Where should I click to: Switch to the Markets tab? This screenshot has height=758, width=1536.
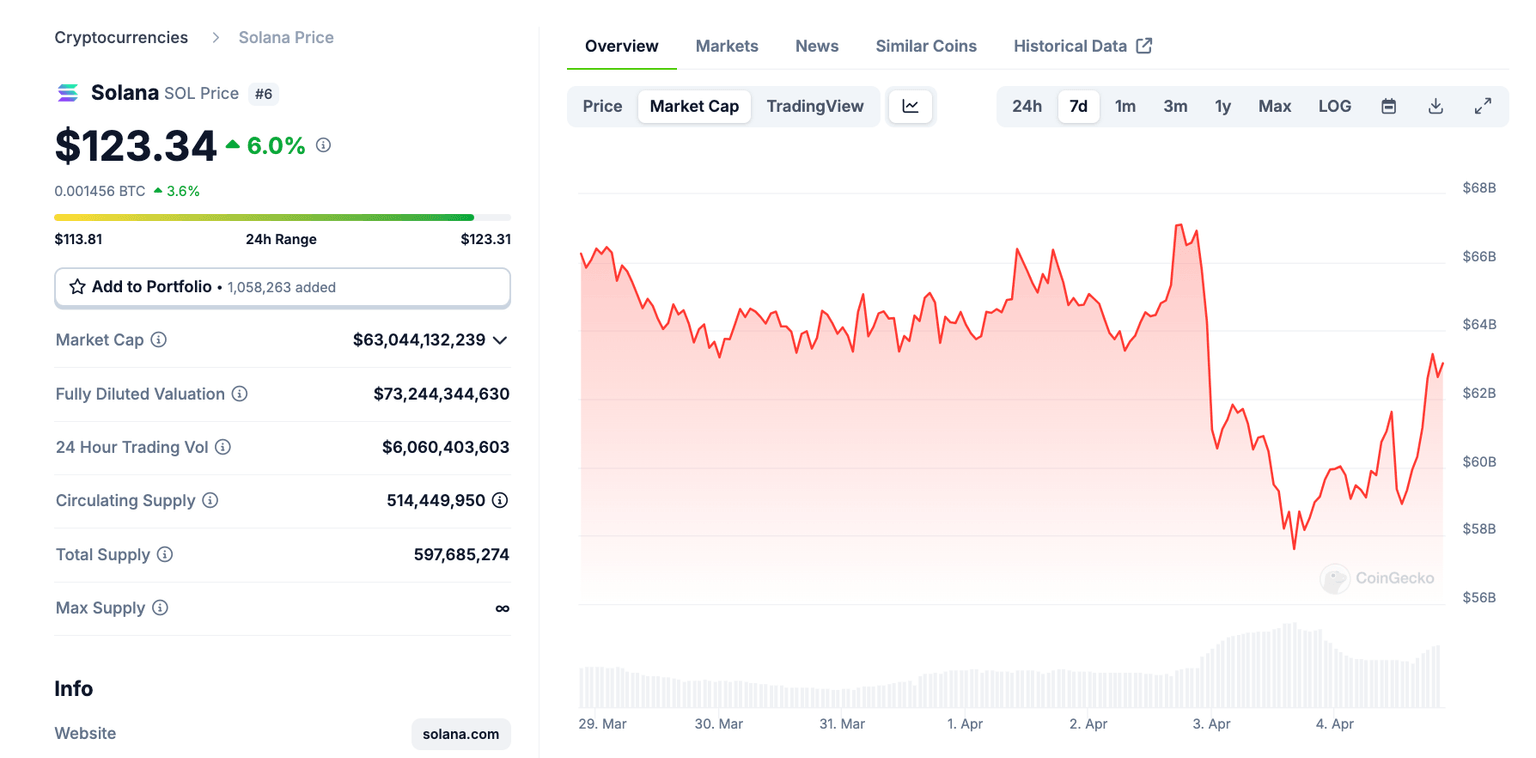click(727, 45)
